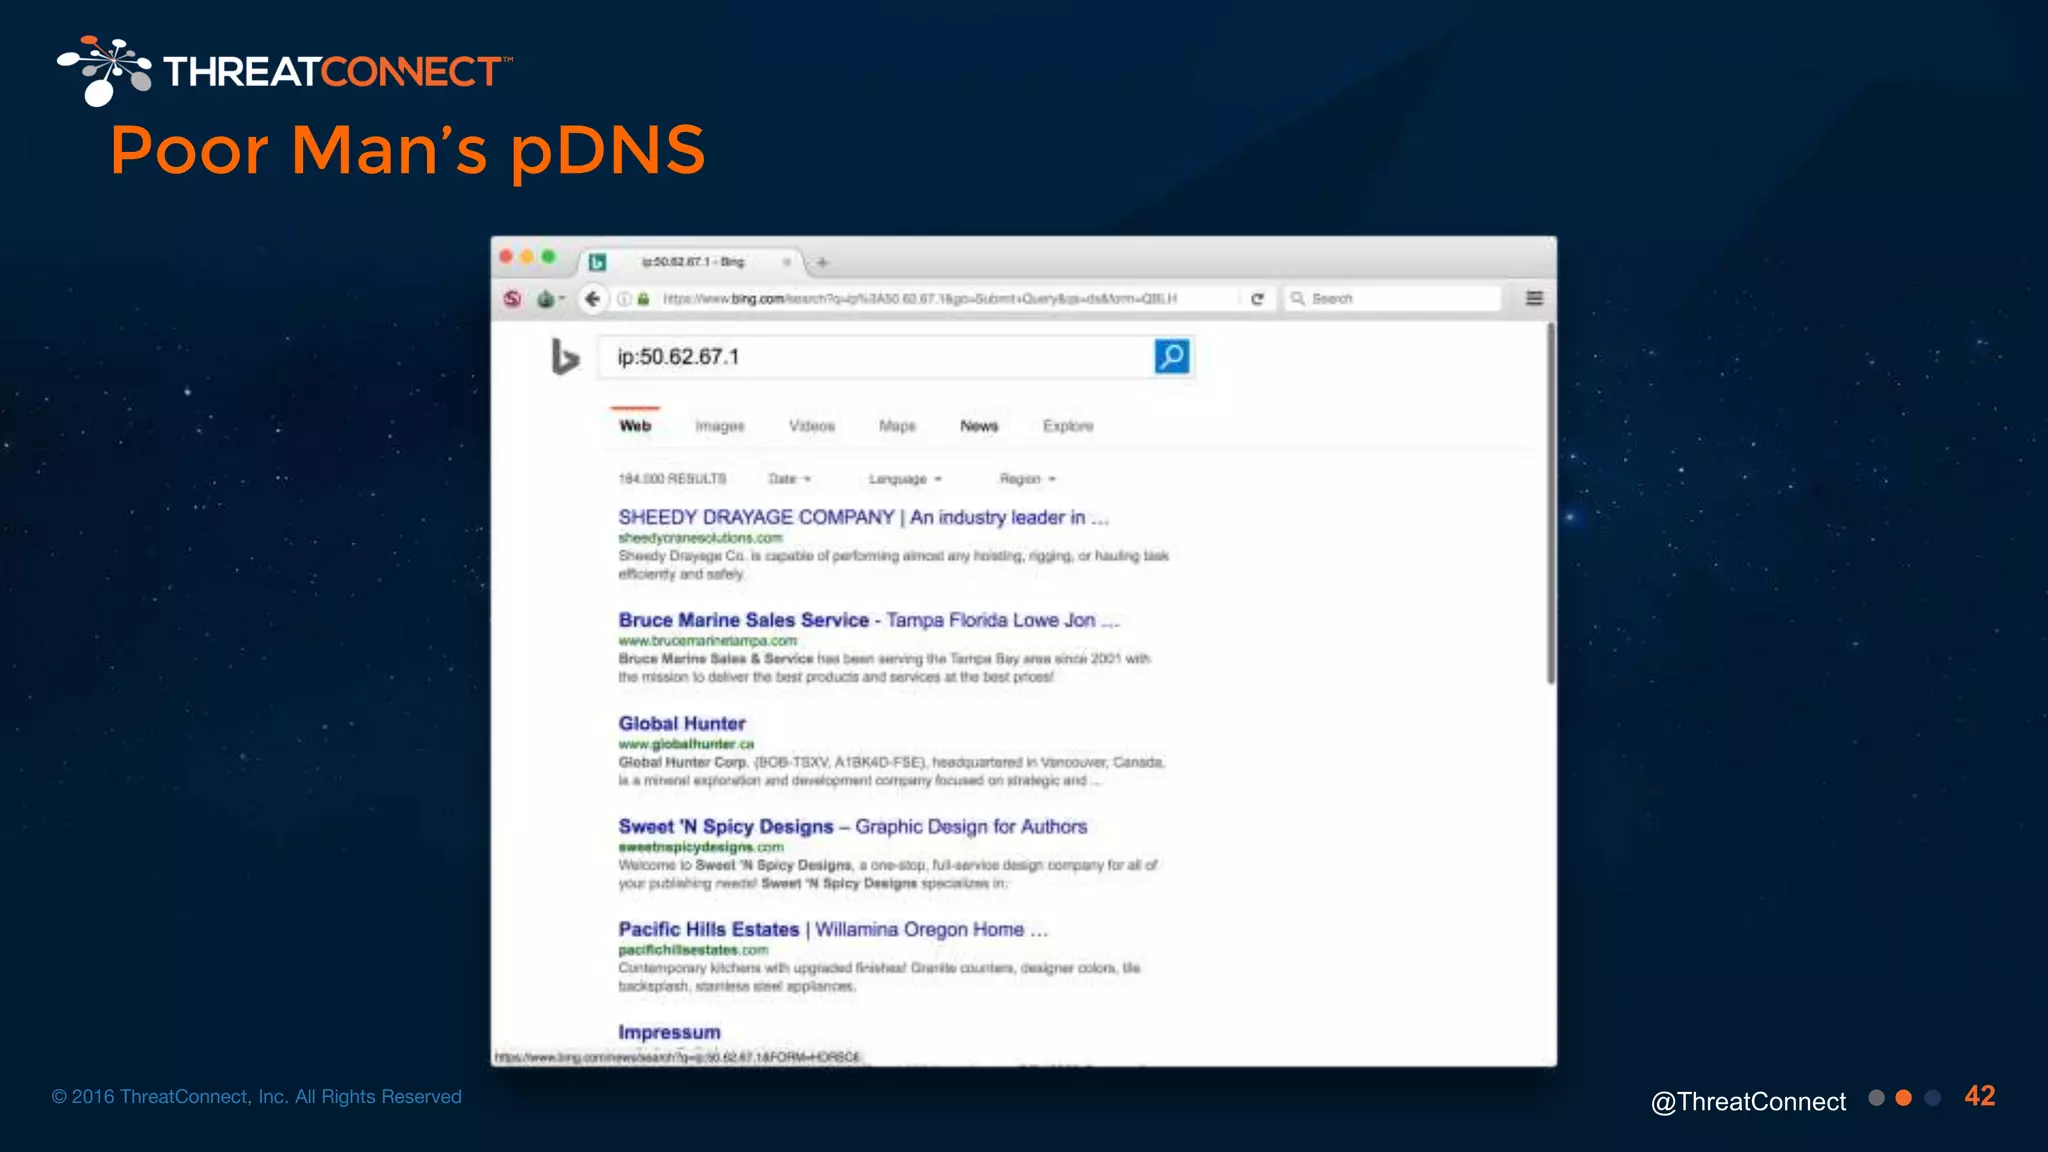Open Sweet 'N Spicy Designs result

point(852,826)
